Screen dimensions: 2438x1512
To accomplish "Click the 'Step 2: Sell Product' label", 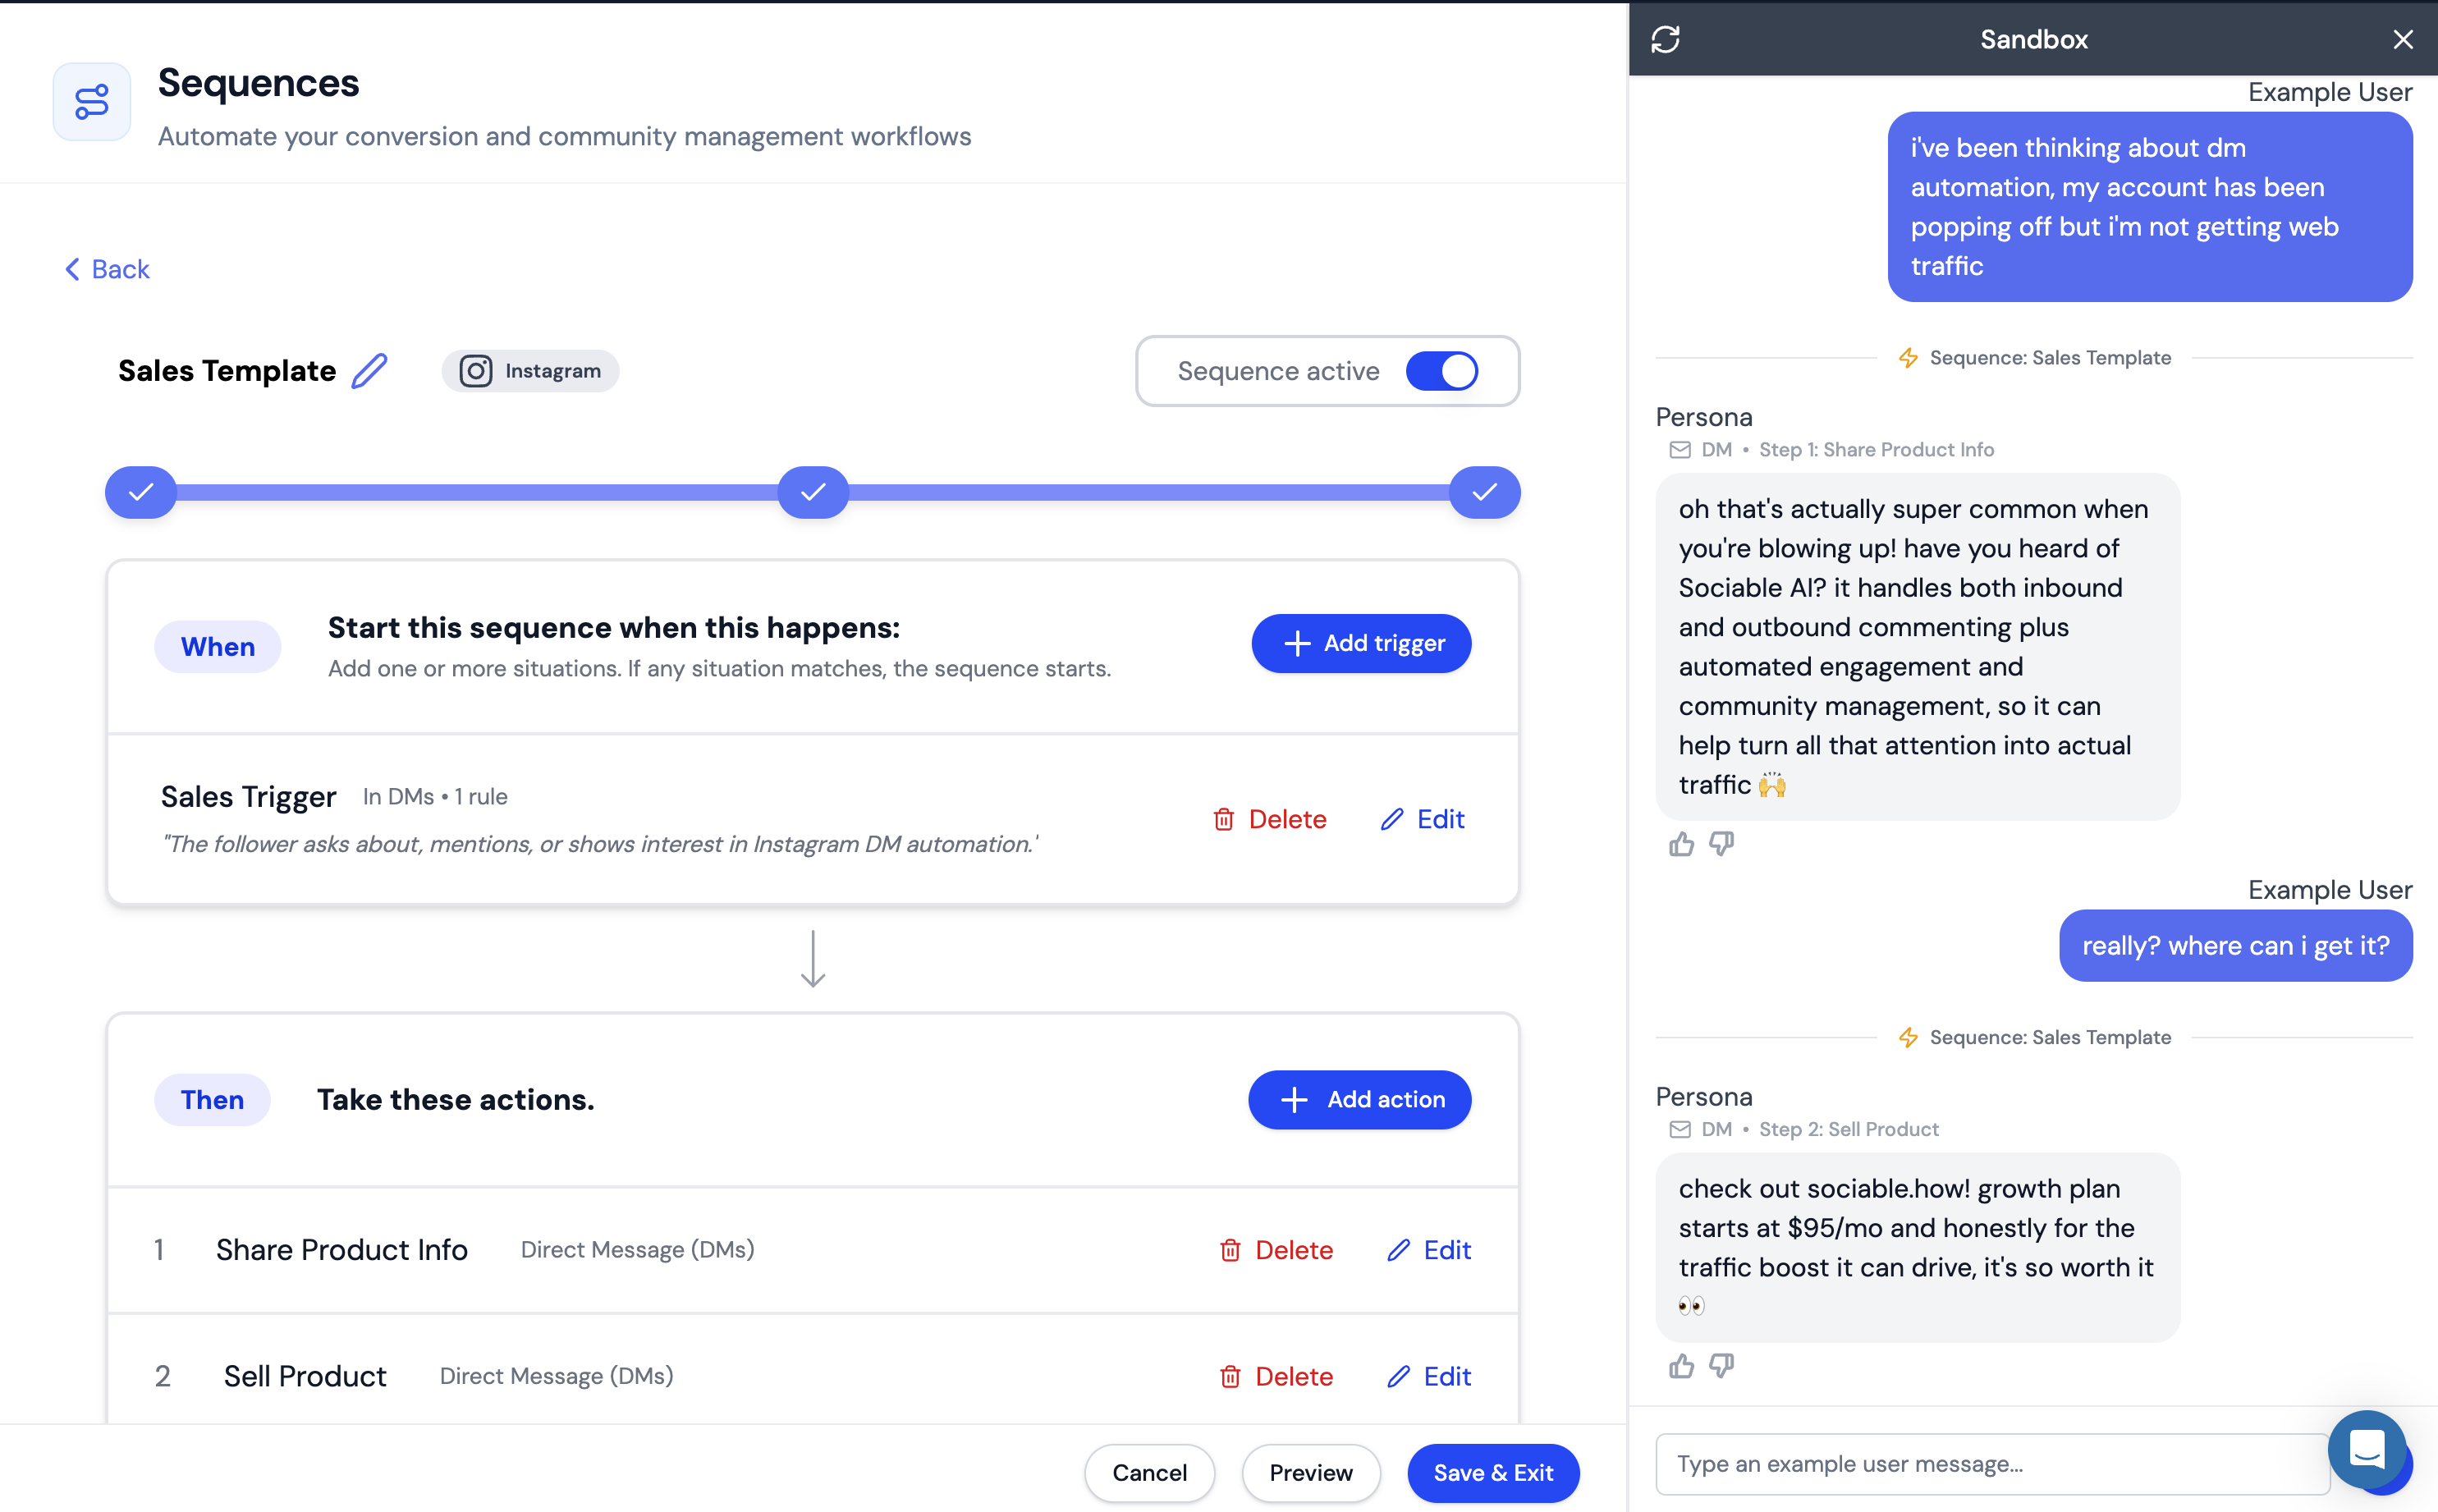I will pos(1848,1130).
